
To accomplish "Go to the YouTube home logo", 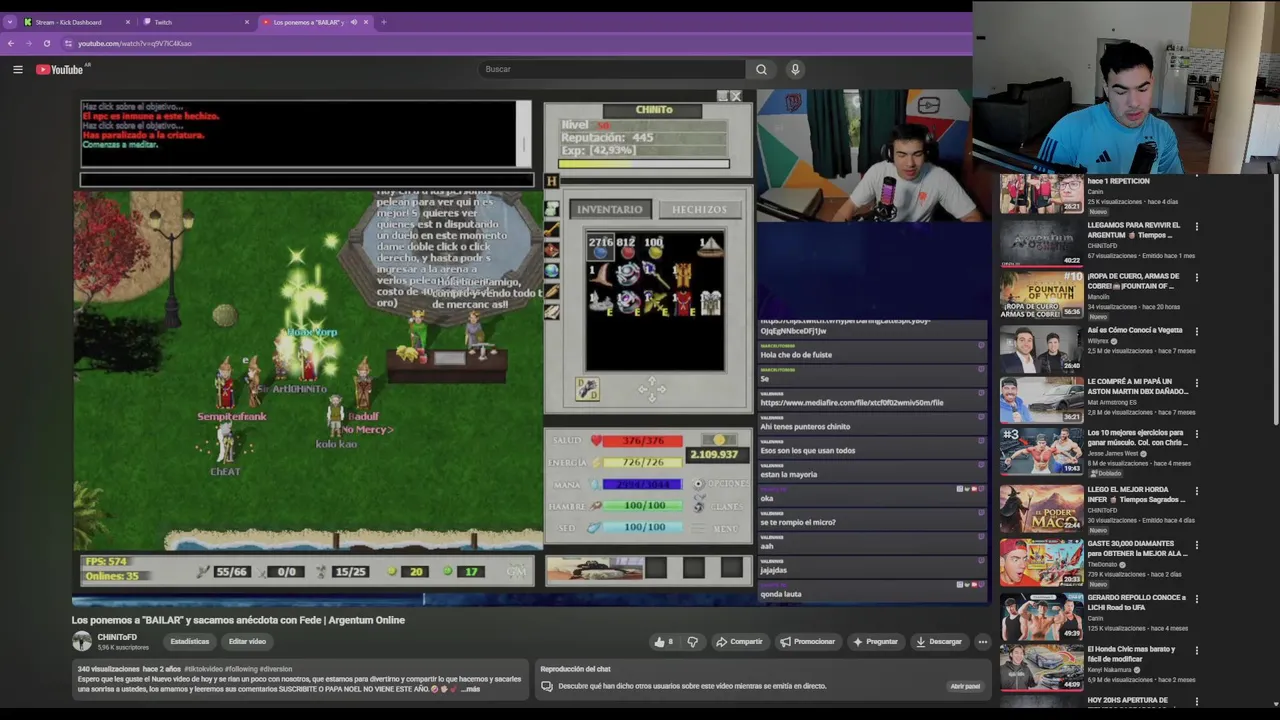I will pyautogui.click(x=60, y=69).
